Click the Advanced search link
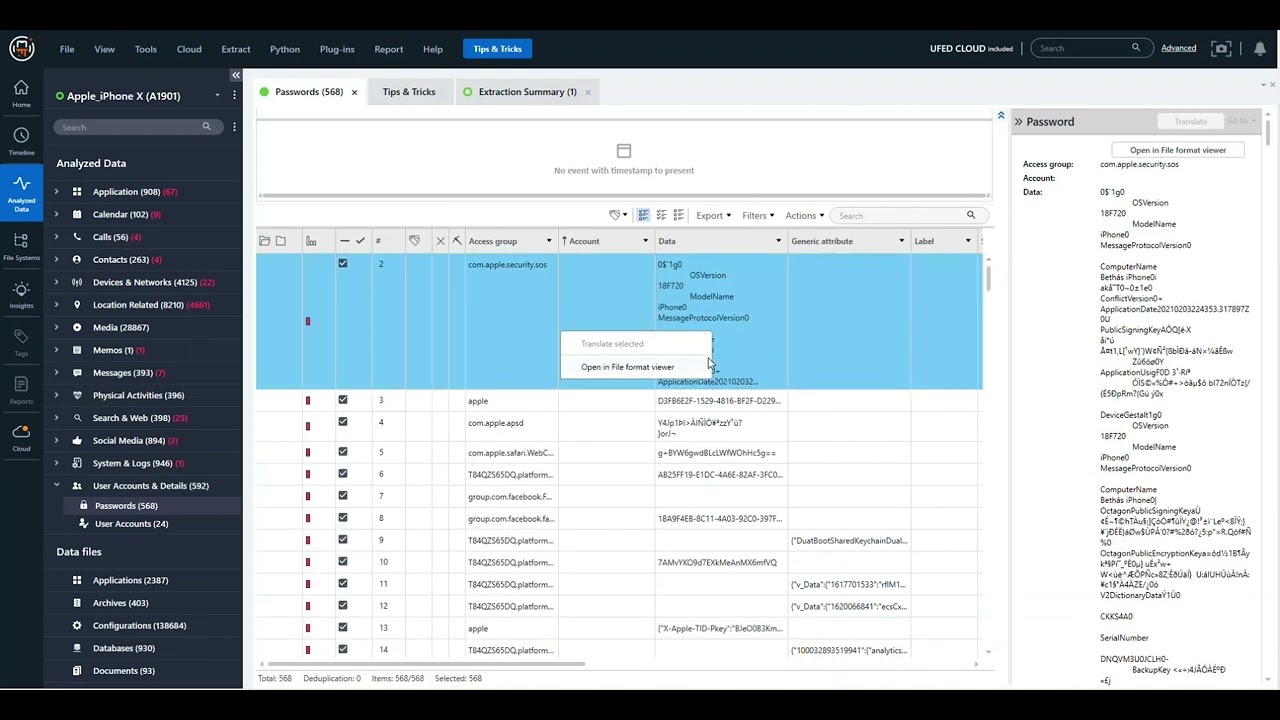 (1178, 48)
